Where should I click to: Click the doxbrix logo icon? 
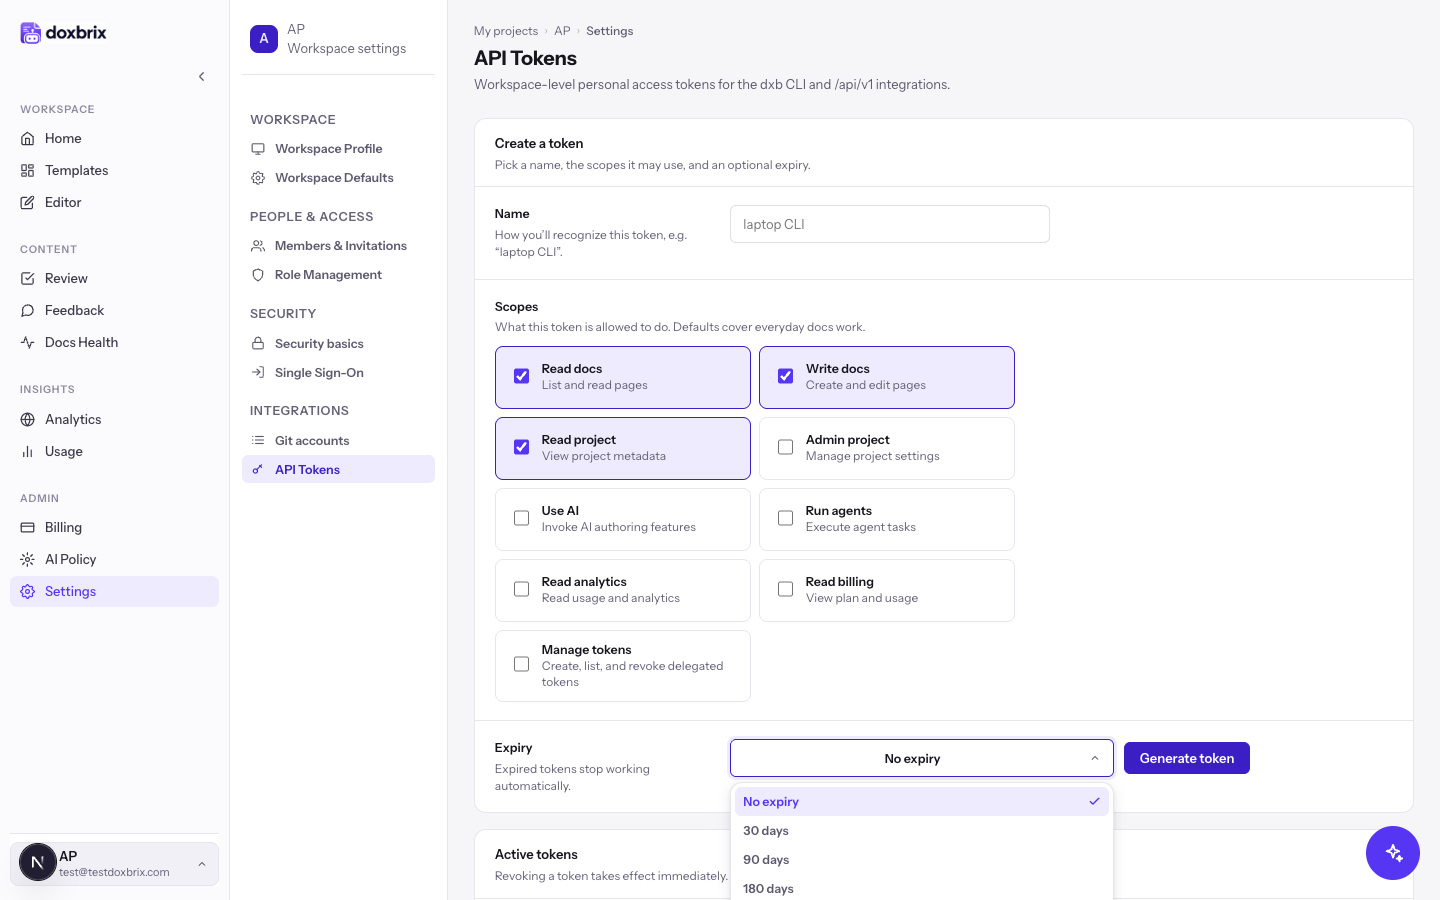(x=31, y=33)
